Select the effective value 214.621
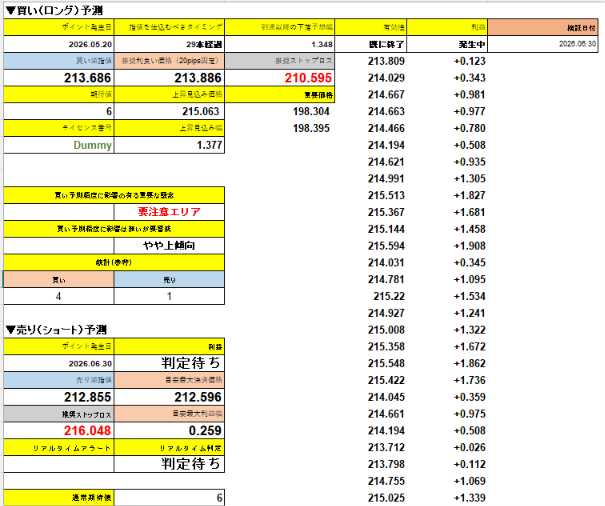 386,162
